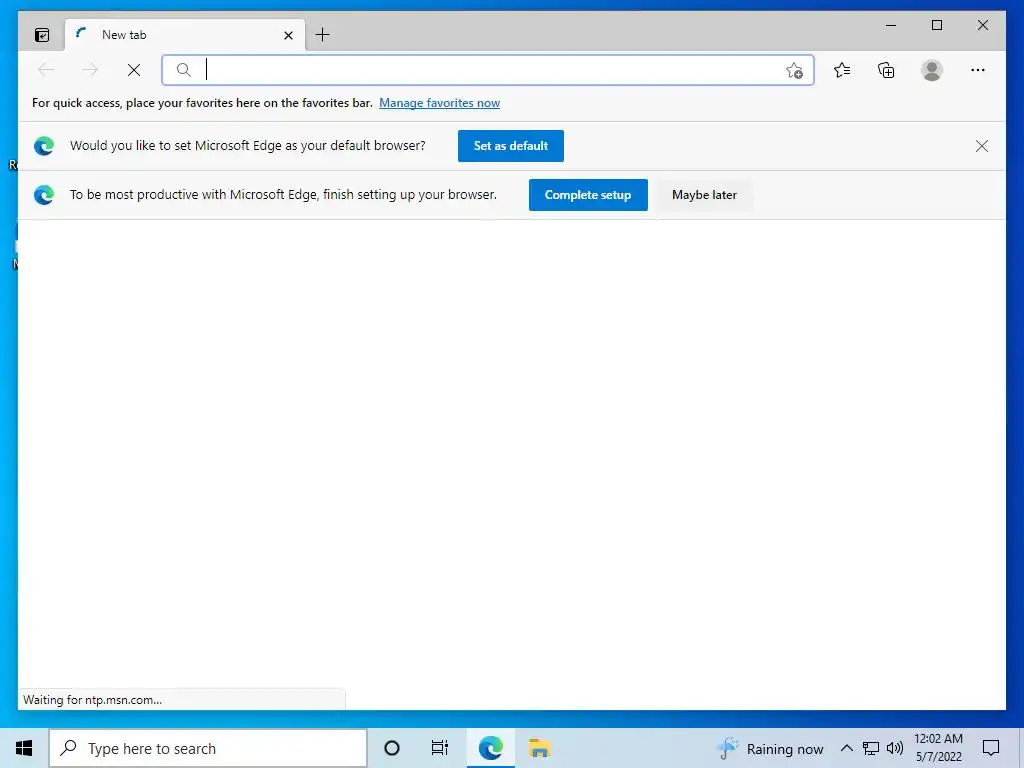This screenshot has height=768, width=1024.
Task: Open the taskbar clock and date
Action: click(938, 748)
